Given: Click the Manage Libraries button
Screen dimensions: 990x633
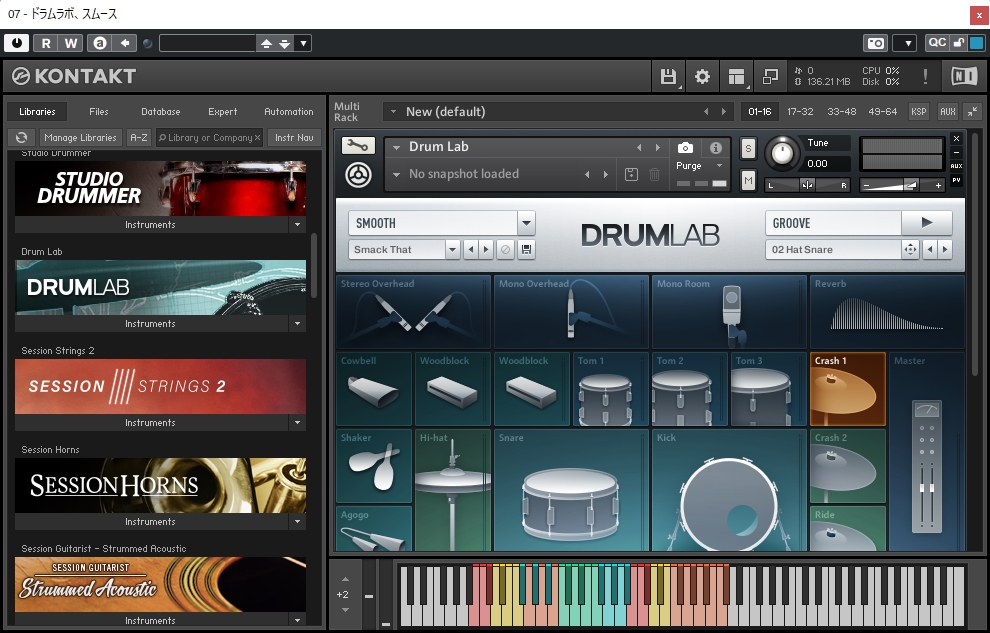Looking at the screenshot, I should 81,138.
